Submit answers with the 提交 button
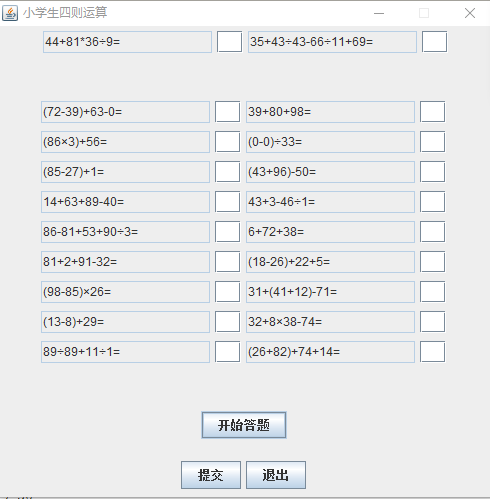This screenshot has height=499, width=490. pyautogui.click(x=211, y=475)
